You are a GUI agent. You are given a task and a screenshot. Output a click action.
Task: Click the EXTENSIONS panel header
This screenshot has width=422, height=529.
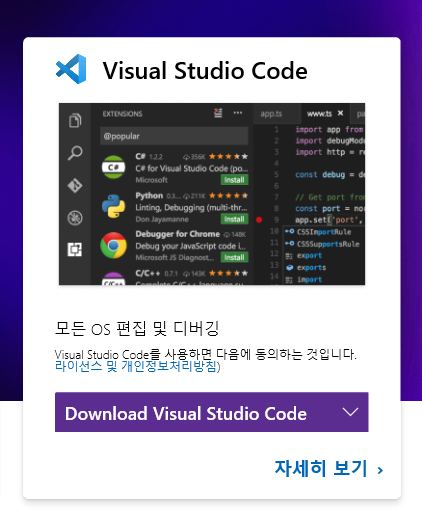tap(122, 114)
